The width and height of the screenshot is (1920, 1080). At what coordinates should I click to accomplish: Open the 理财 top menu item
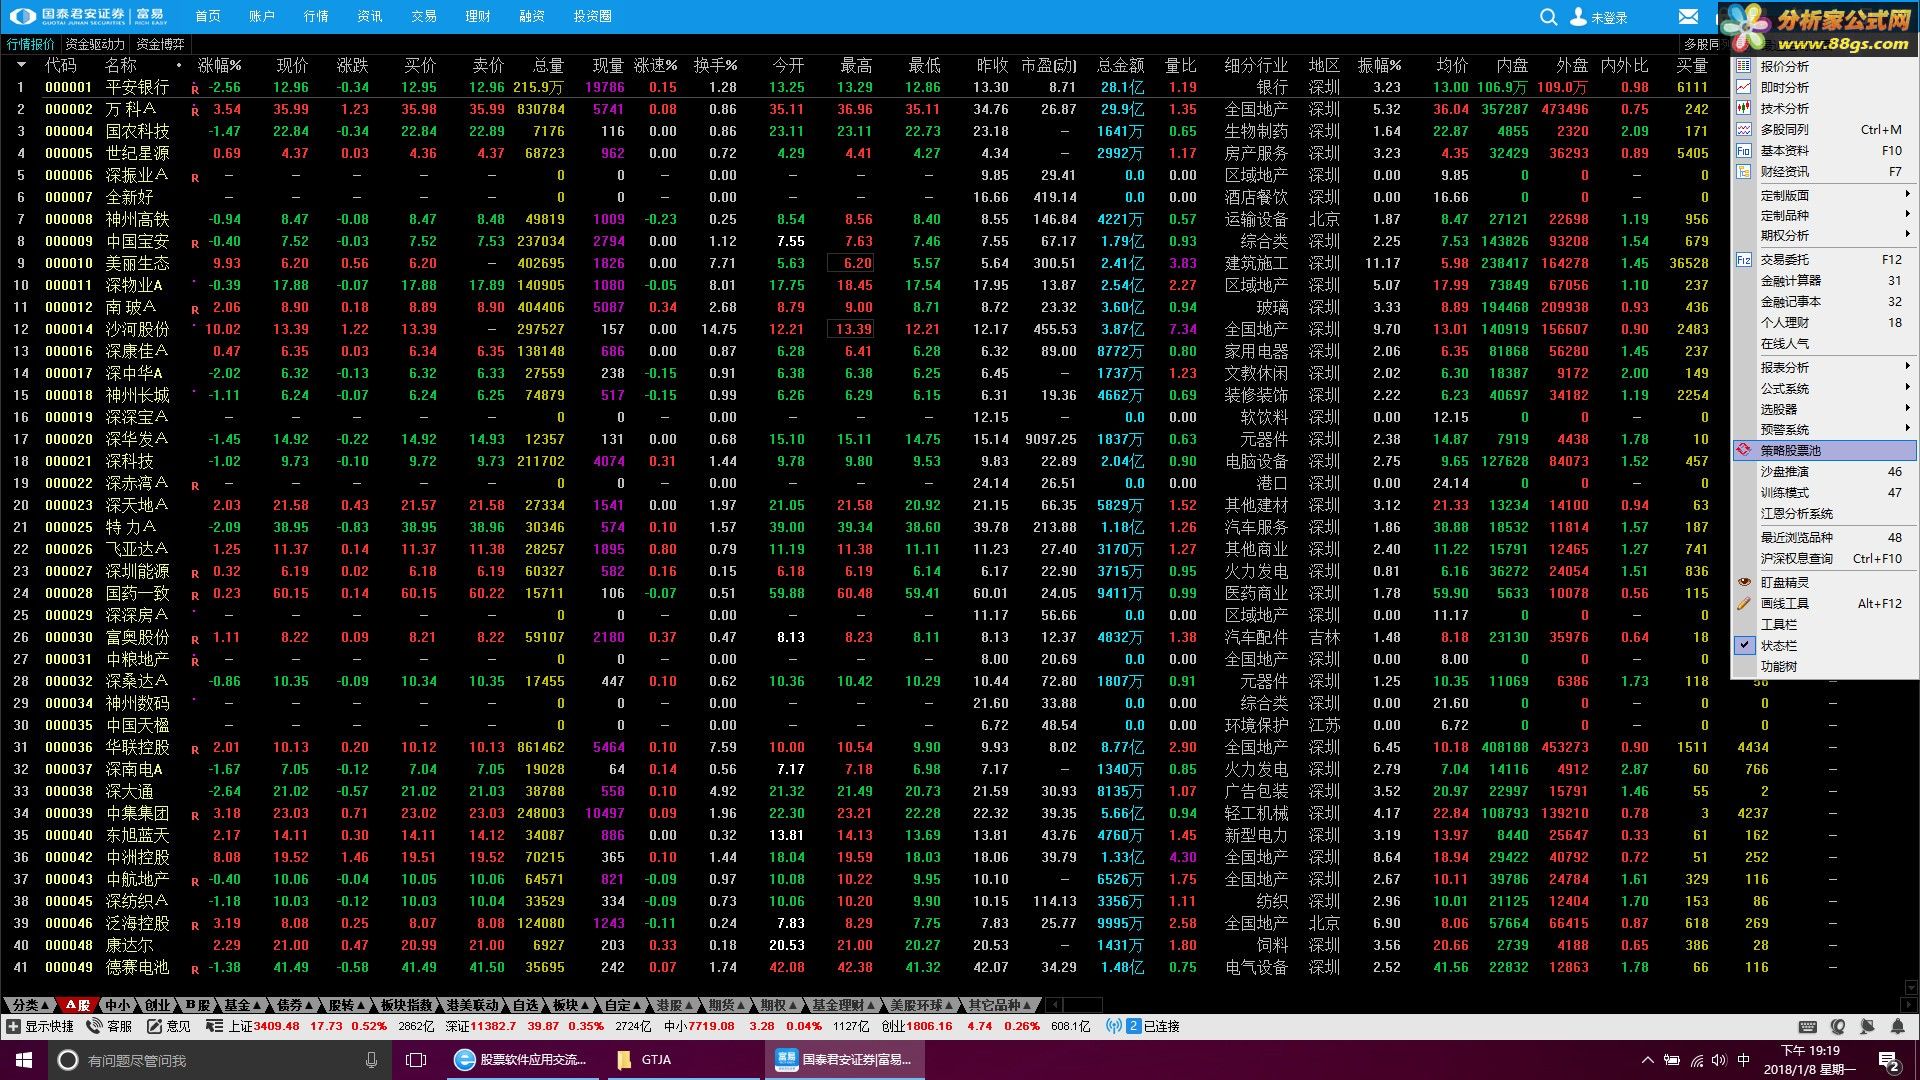click(x=478, y=17)
